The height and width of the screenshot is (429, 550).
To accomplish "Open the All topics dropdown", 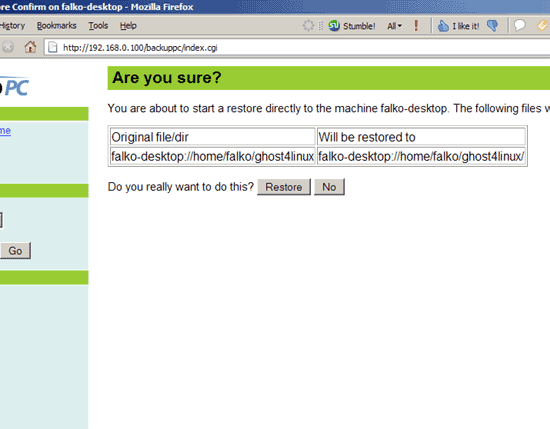I will click(394, 26).
